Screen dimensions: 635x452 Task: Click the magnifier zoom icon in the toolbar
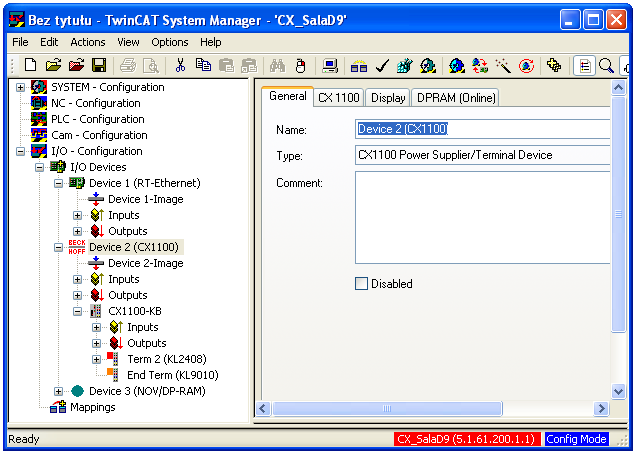606,65
